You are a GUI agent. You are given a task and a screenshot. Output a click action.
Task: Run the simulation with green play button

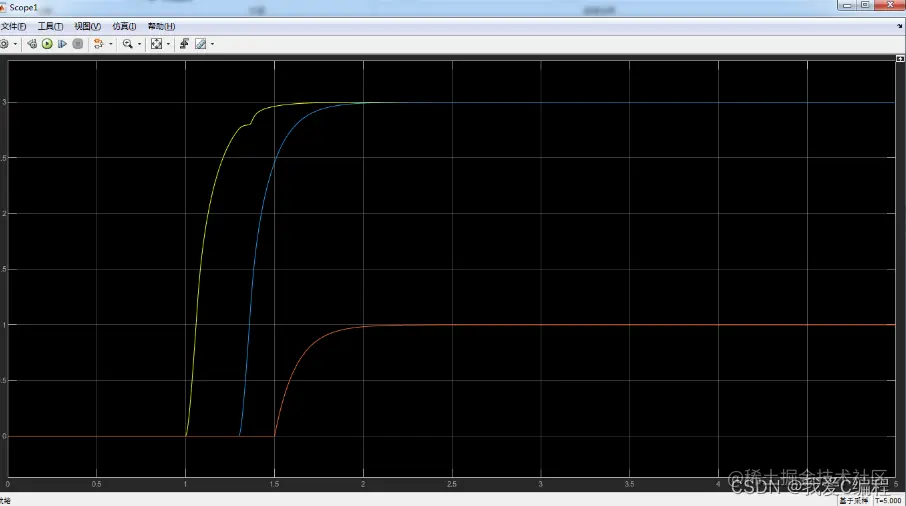point(47,44)
